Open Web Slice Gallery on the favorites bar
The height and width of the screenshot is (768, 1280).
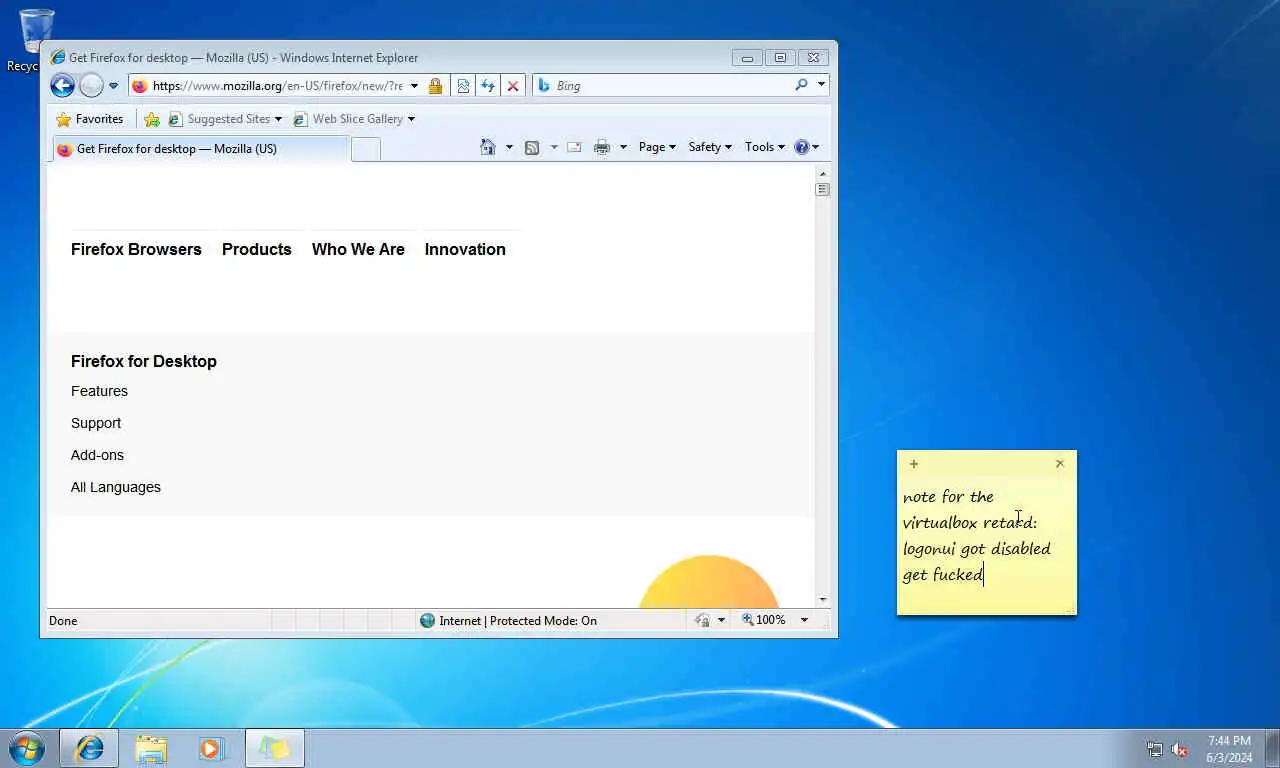tap(354, 119)
